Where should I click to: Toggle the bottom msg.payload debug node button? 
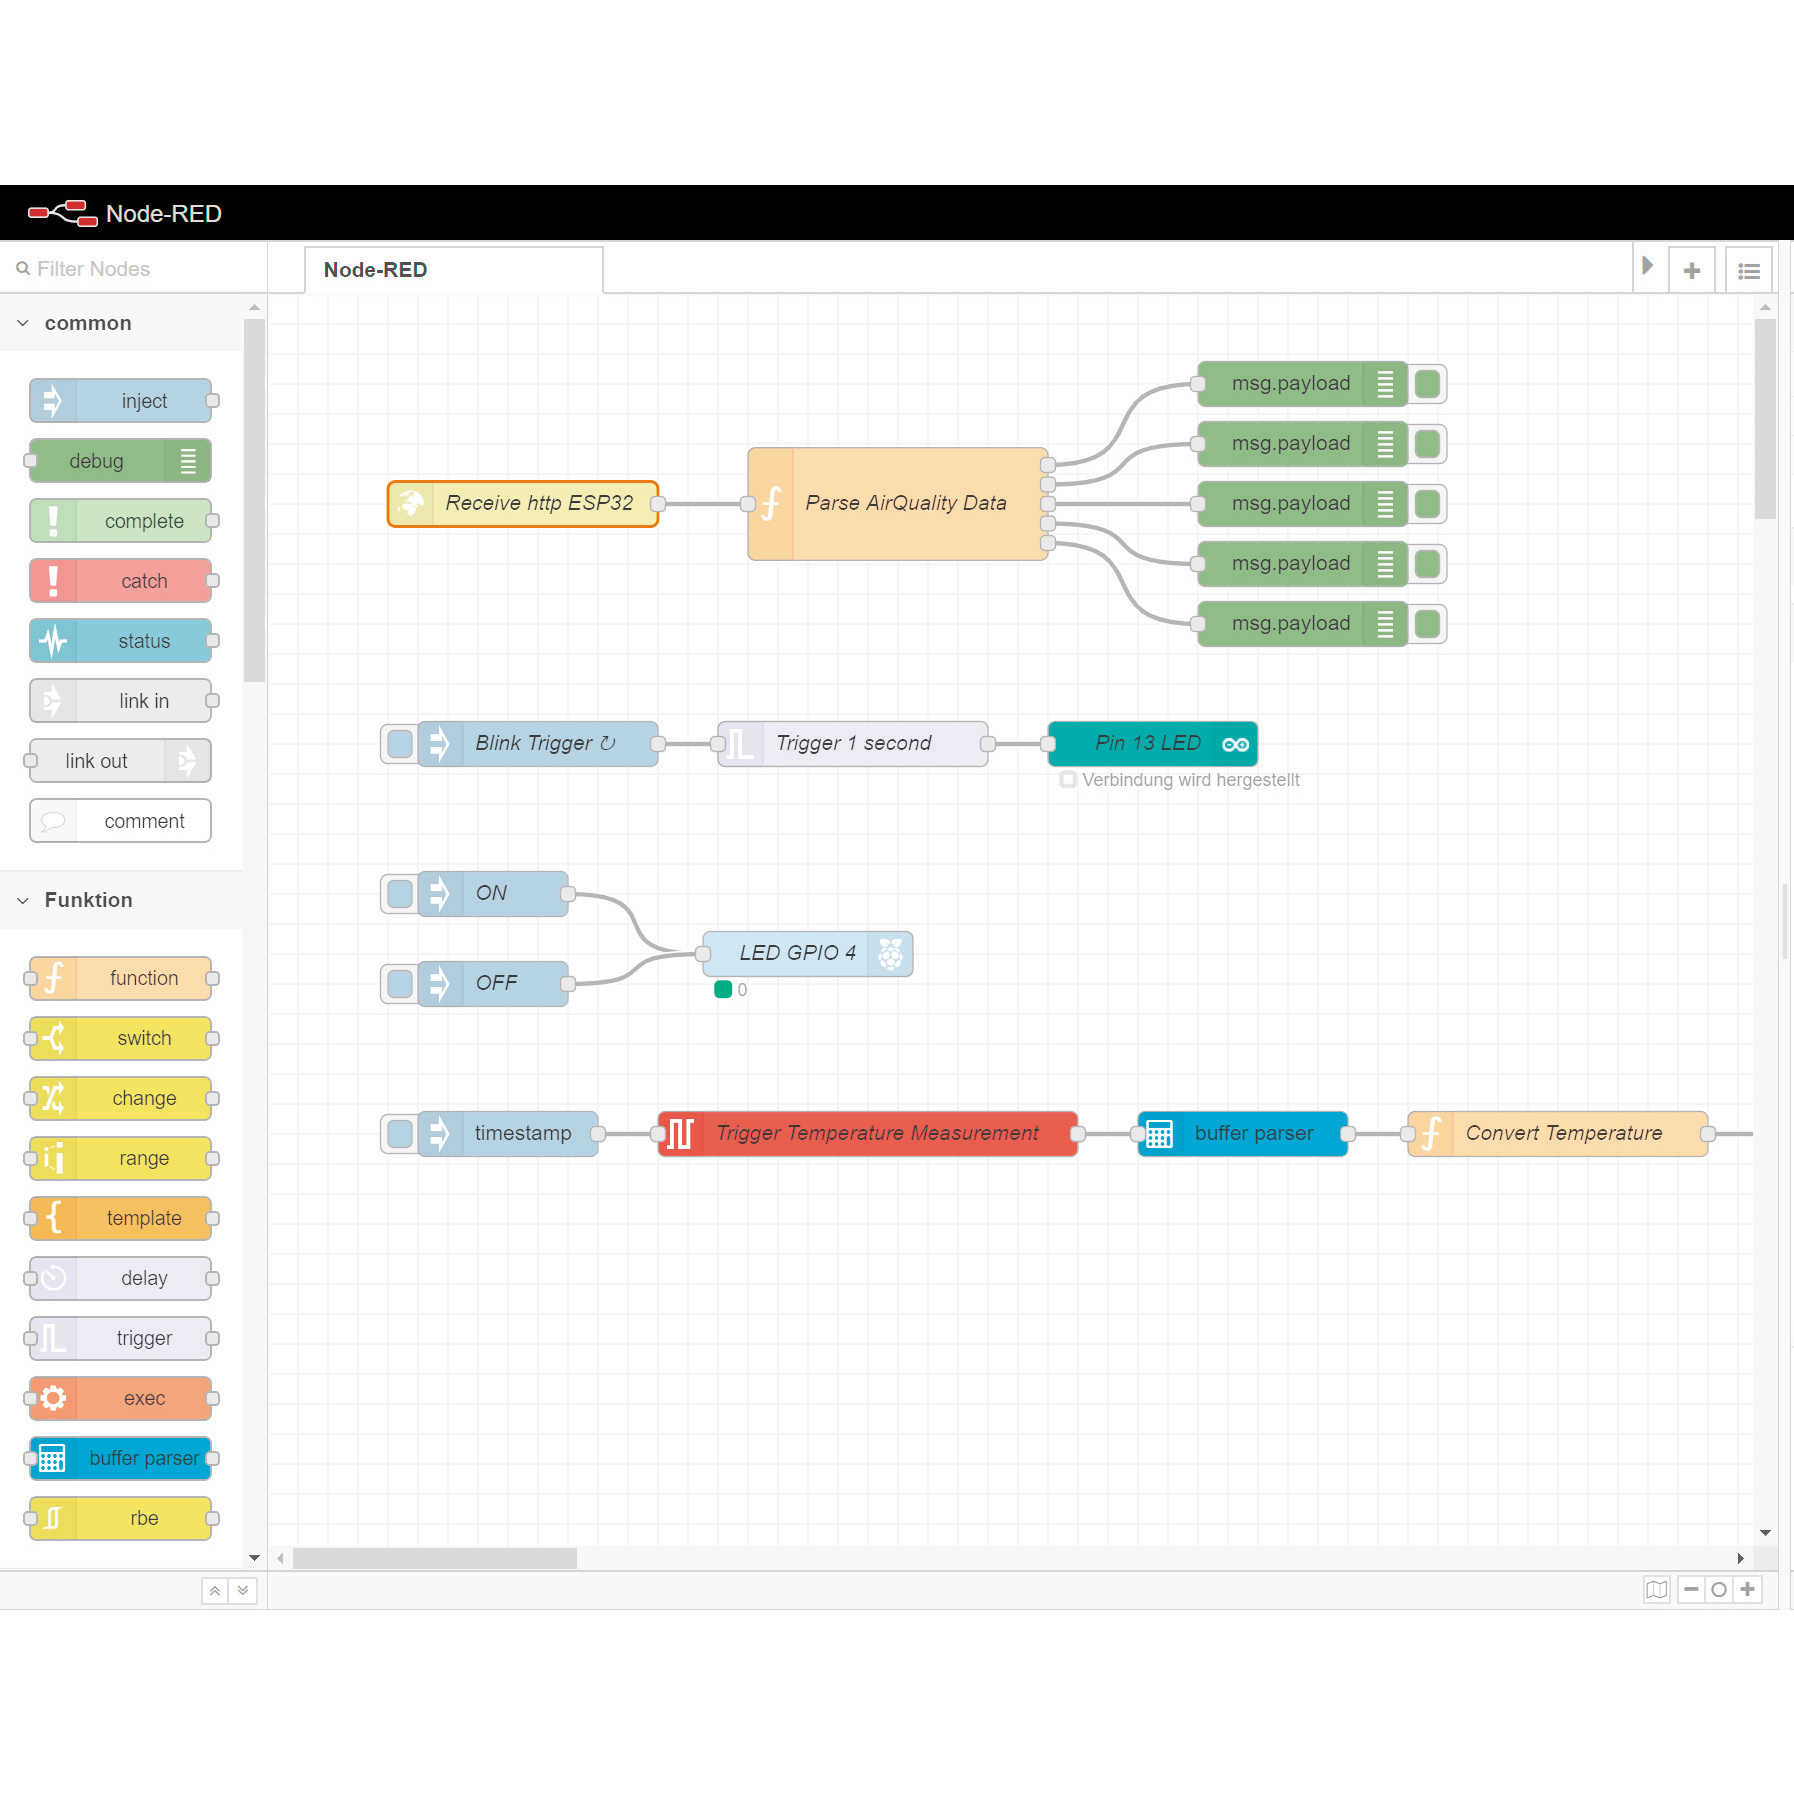click(x=1428, y=624)
